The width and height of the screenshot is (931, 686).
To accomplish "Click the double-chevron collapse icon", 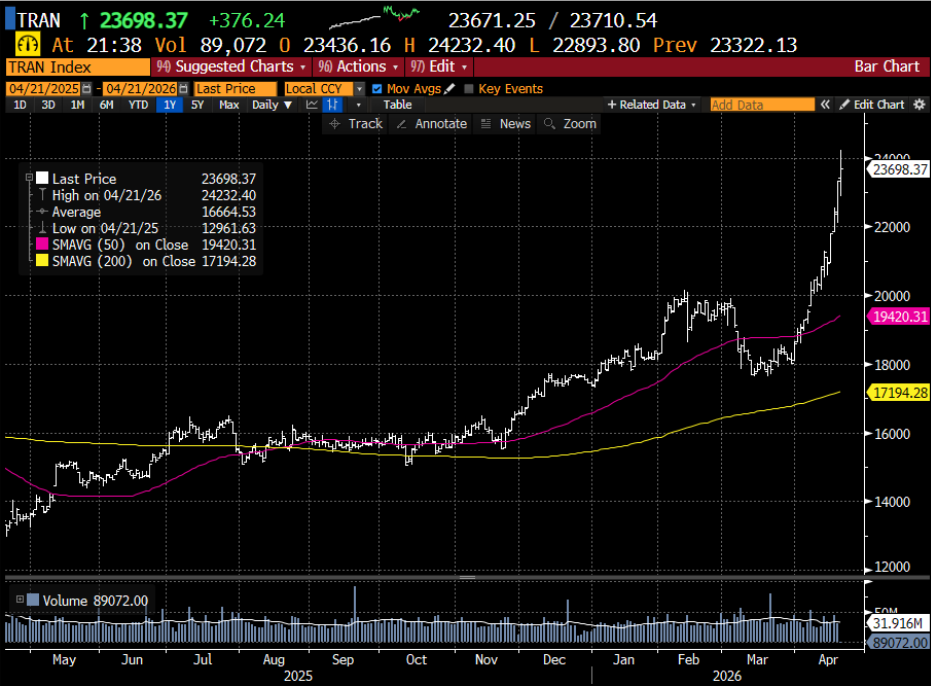I will point(826,104).
